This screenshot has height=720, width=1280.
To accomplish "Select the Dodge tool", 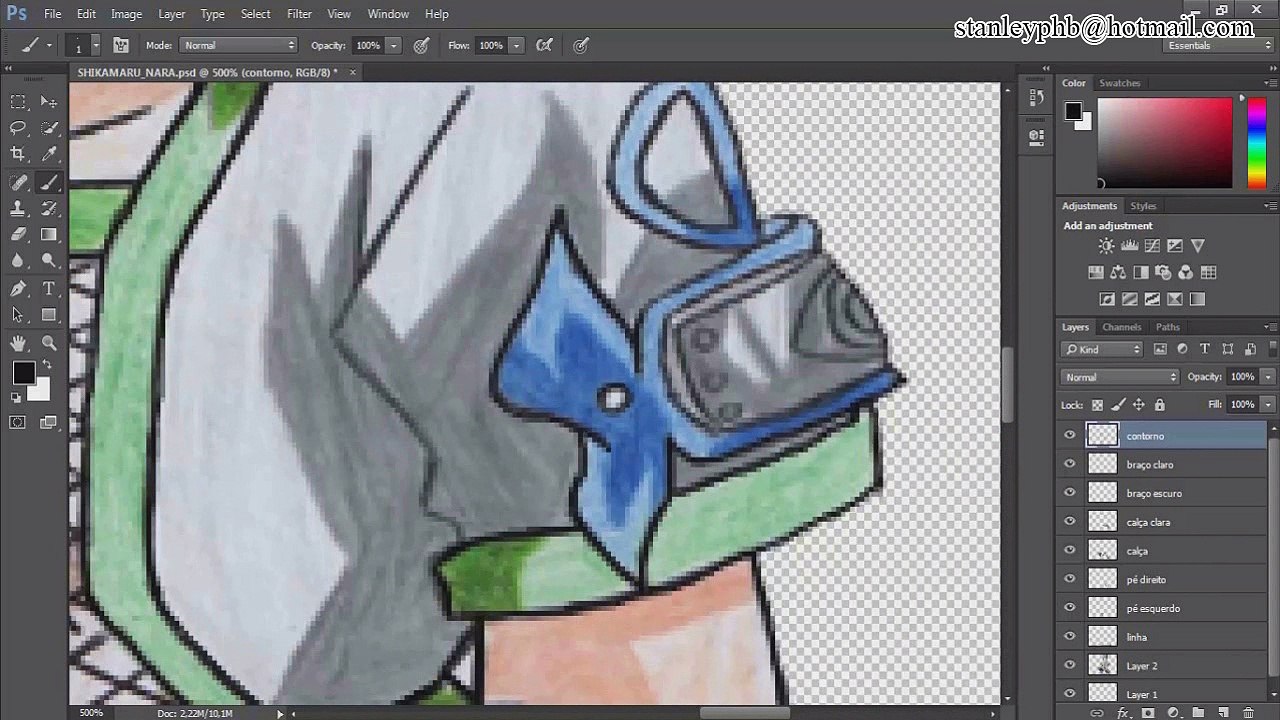I will pyautogui.click(x=49, y=260).
